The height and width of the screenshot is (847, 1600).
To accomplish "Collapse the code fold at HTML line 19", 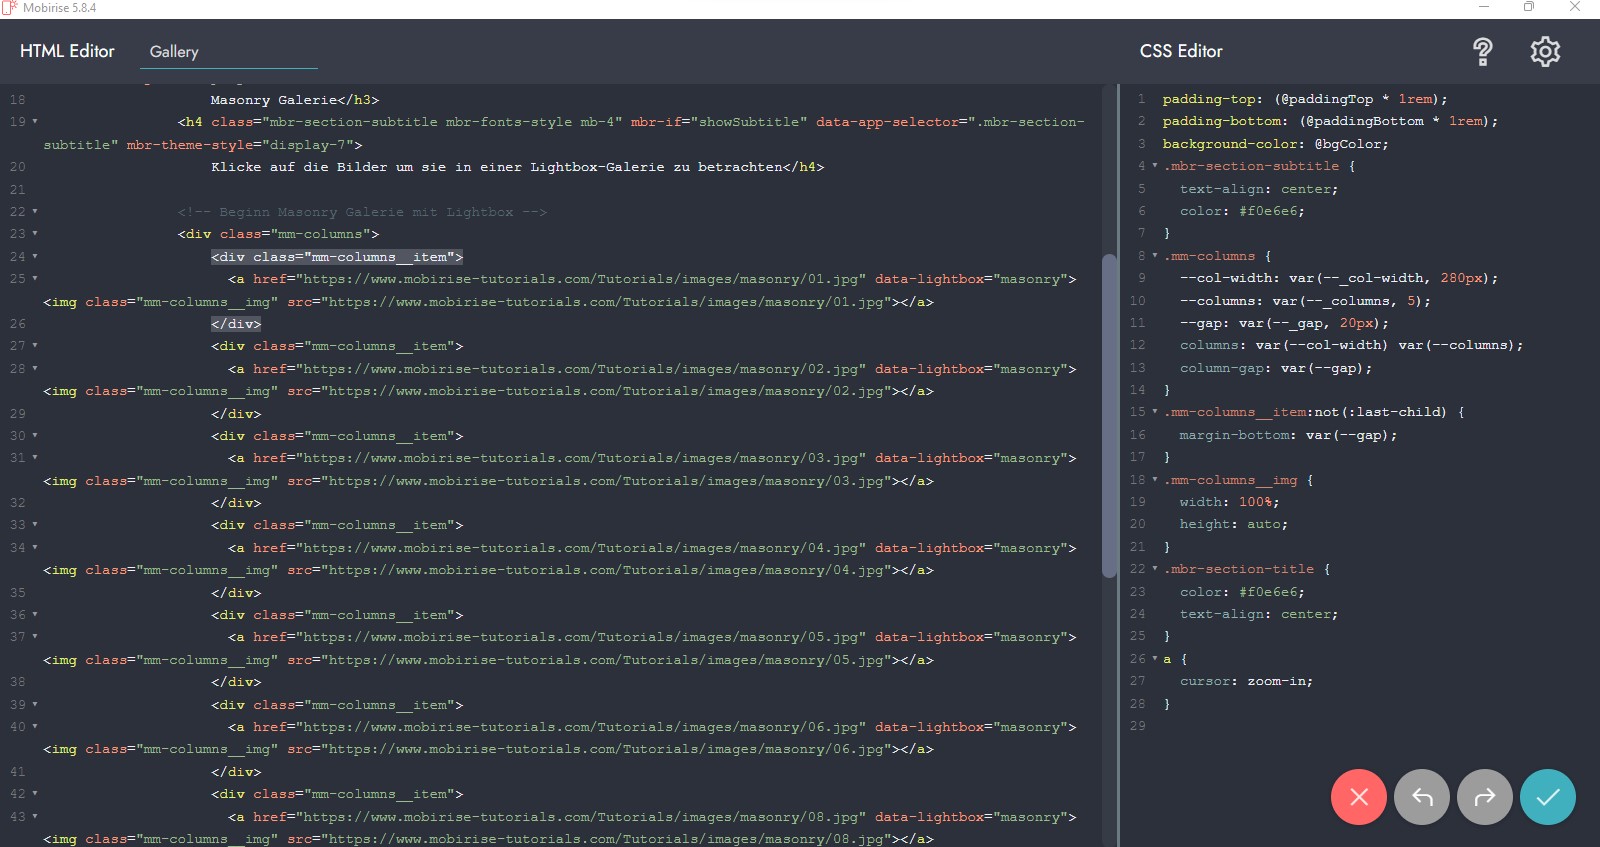I will point(35,122).
